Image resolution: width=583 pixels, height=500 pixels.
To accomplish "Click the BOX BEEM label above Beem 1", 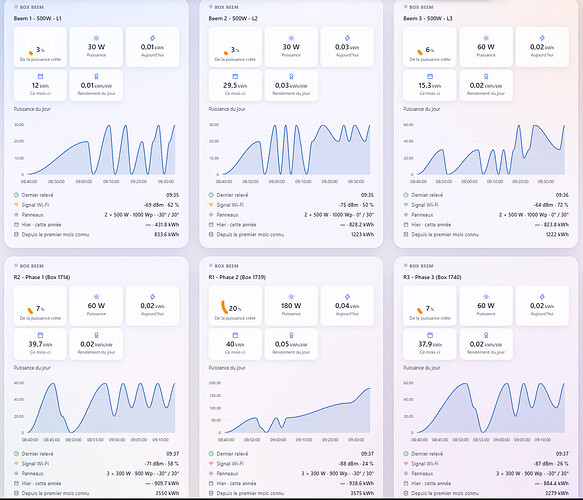I will coord(31,7).
